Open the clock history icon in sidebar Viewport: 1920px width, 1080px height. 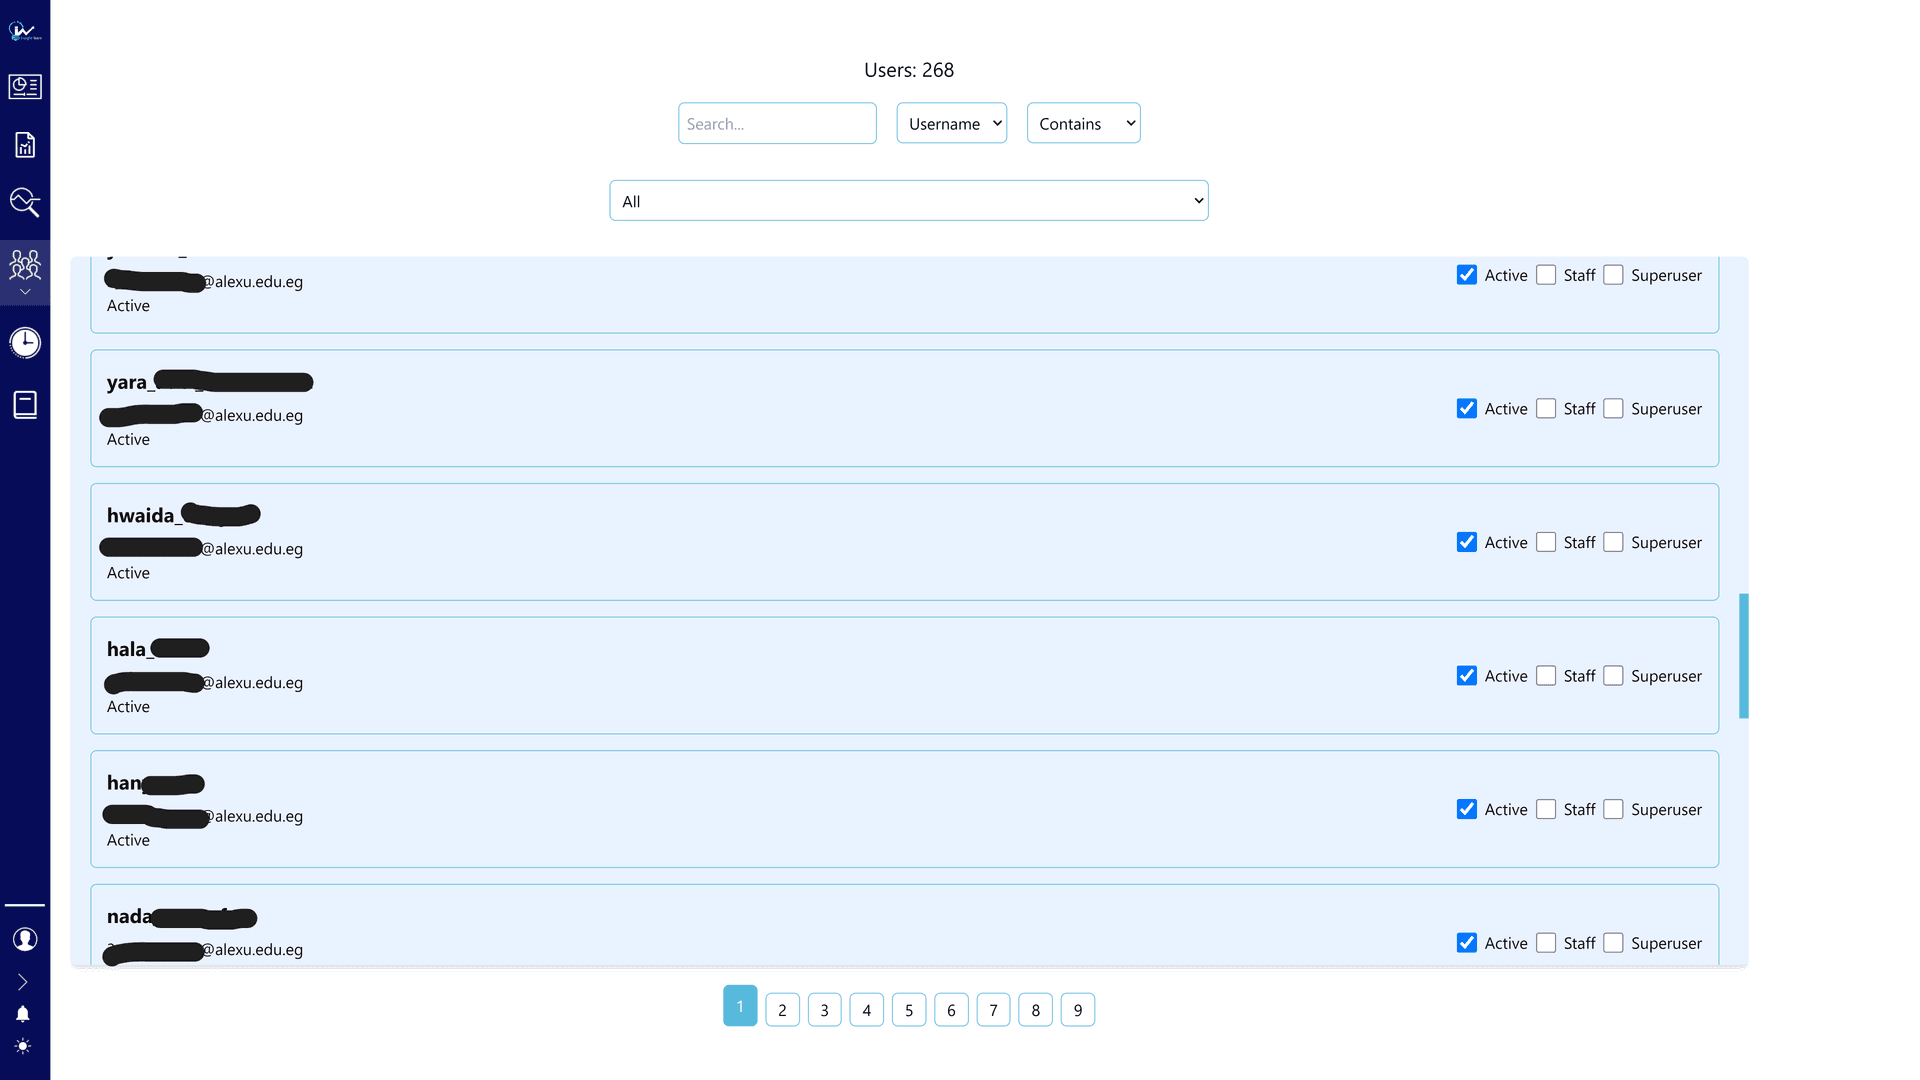point(25,343)
